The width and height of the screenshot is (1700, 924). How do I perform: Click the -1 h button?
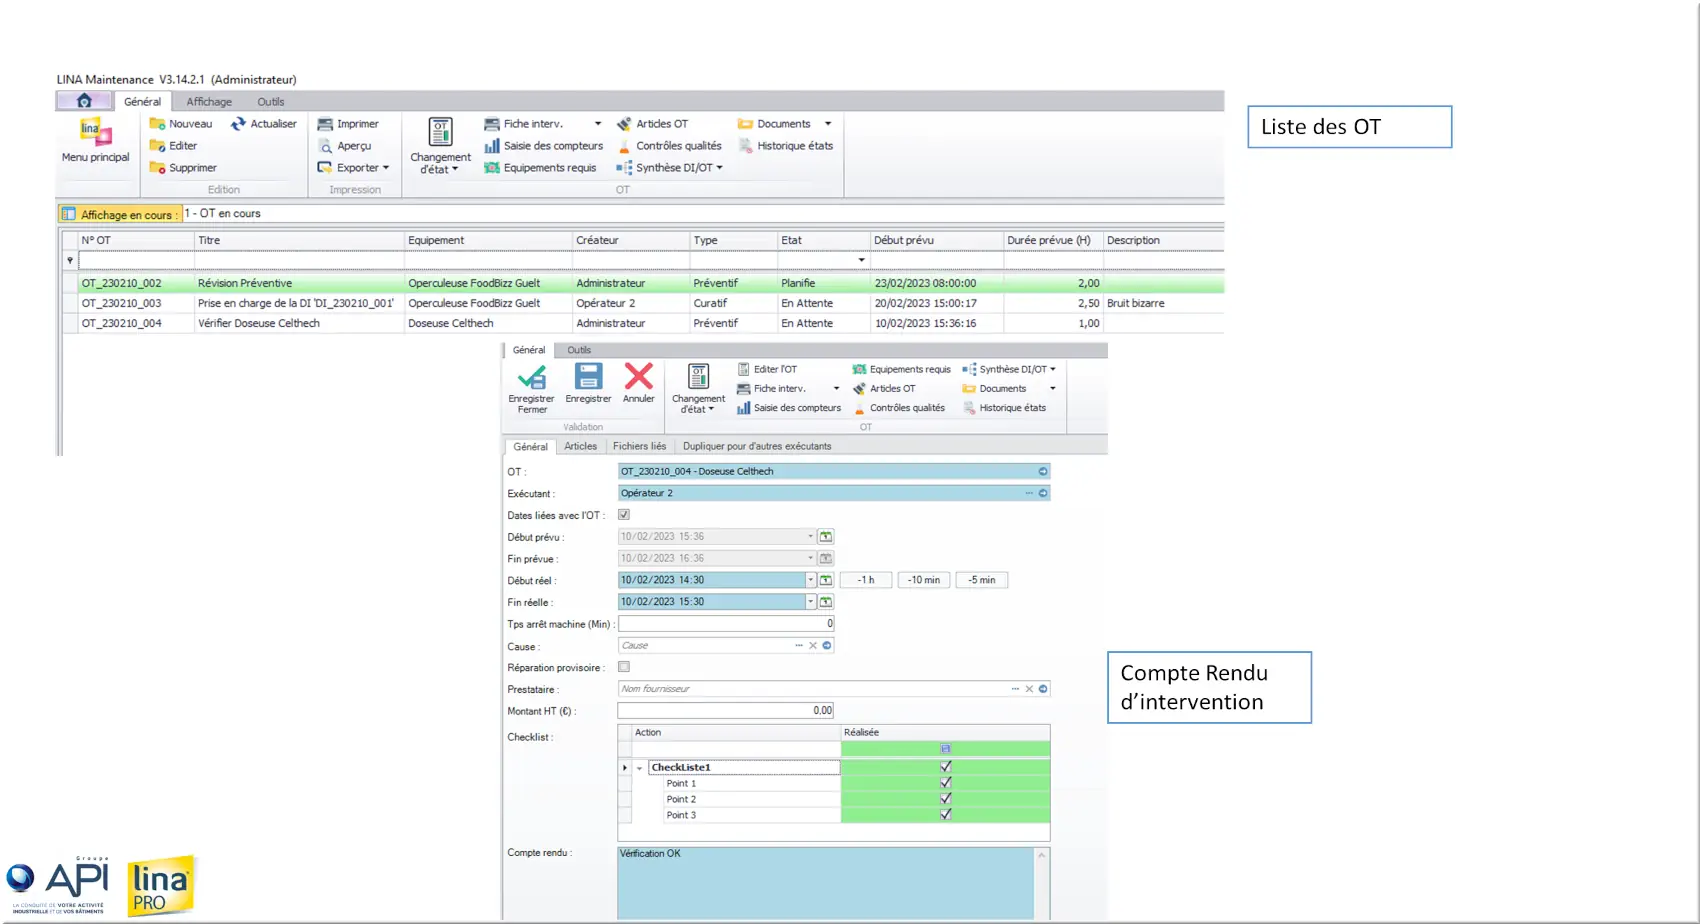coord(866,580)
